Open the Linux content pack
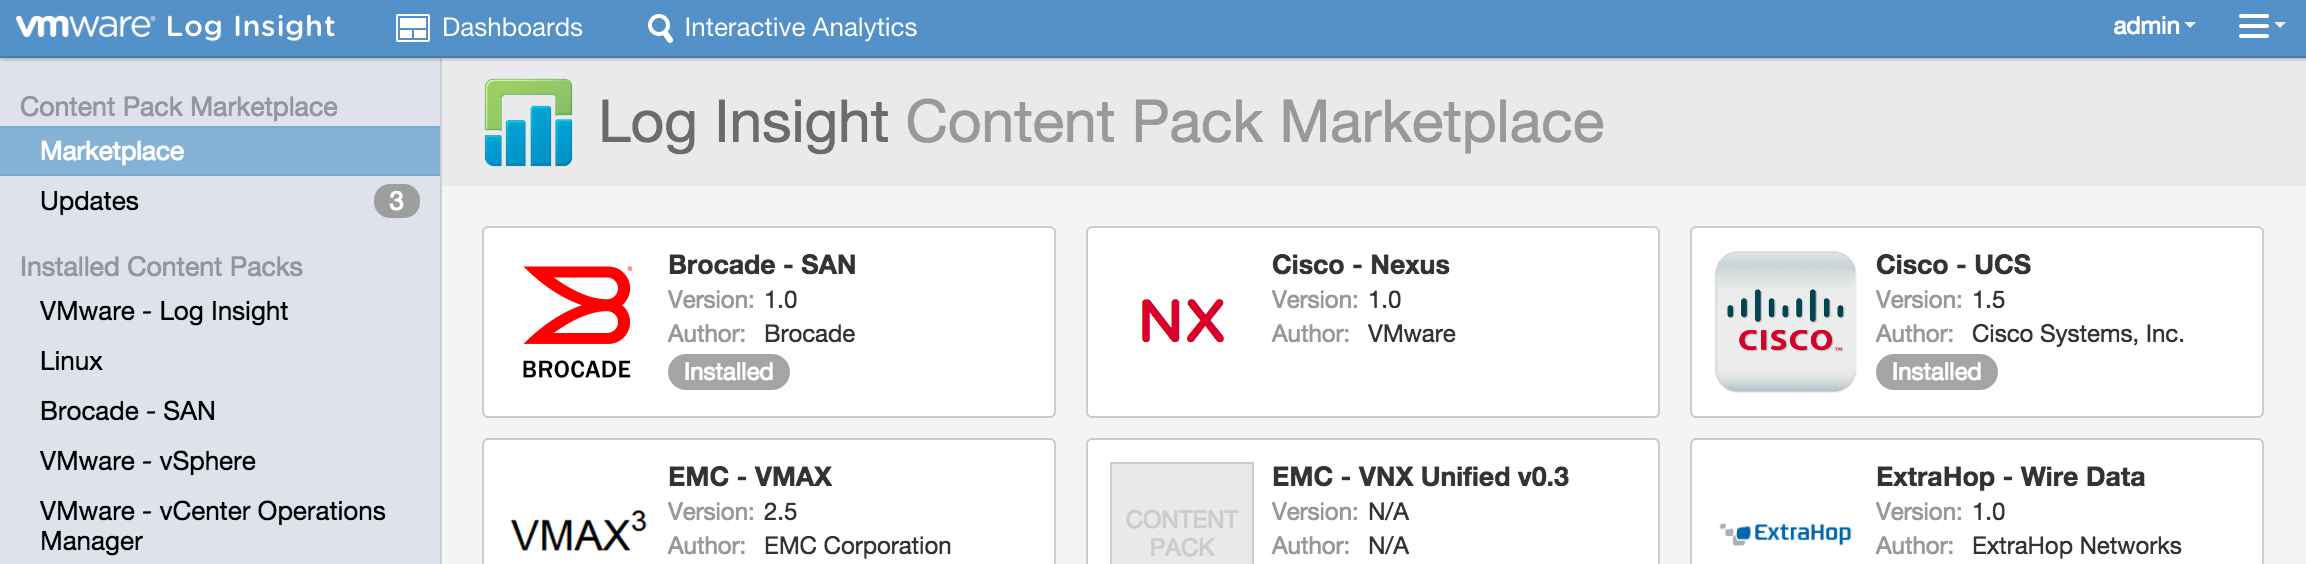The width and height of the screenshot is (2306, 564). 72,361
